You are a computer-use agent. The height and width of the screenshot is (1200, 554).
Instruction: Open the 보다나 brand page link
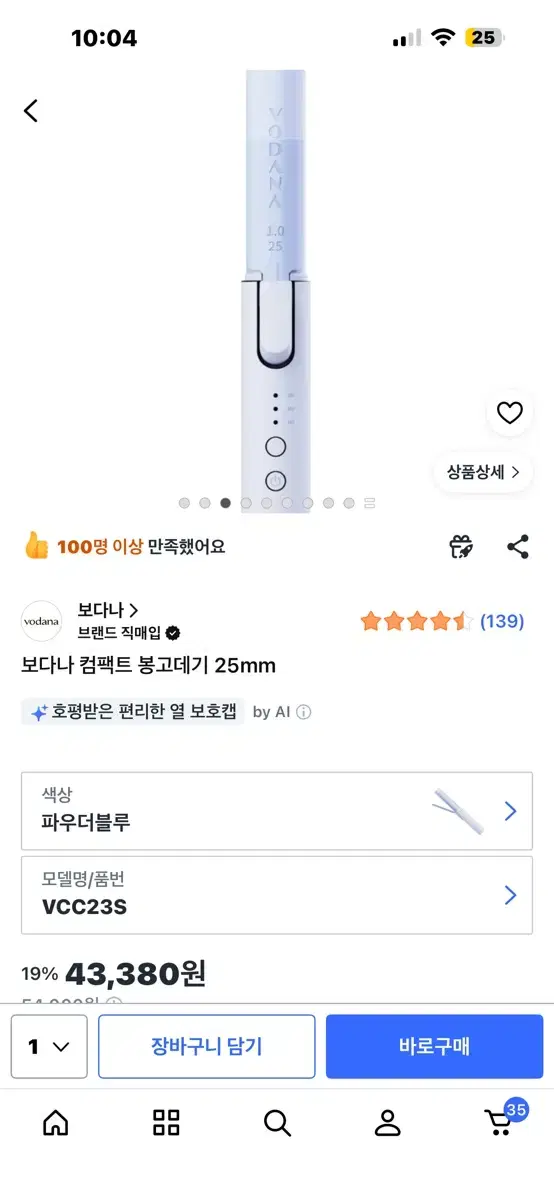pyautogui.click(x=108, y=609)
